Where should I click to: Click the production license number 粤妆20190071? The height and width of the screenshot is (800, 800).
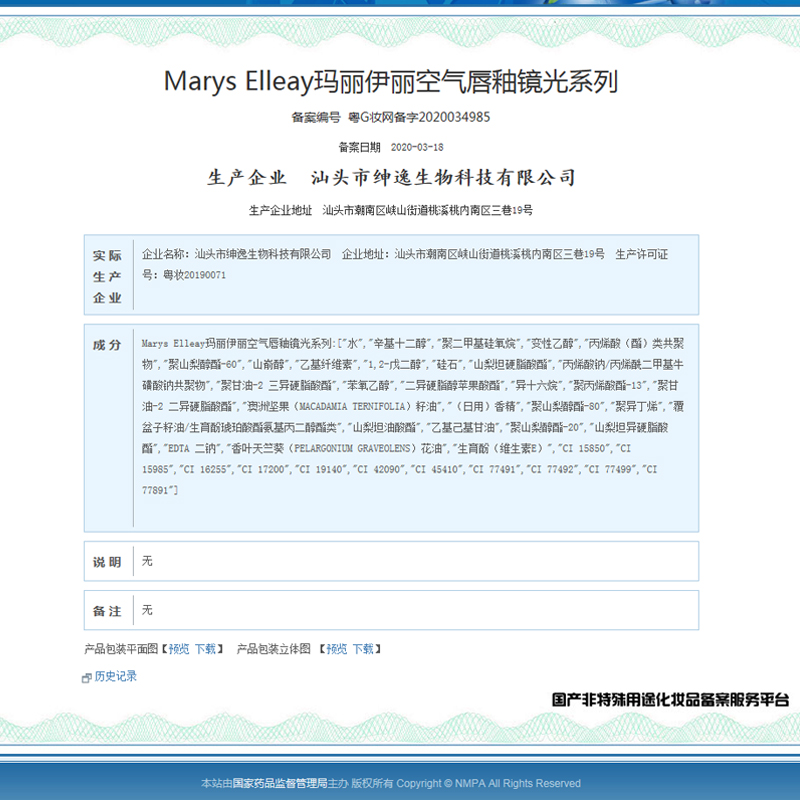click(194, 275)
